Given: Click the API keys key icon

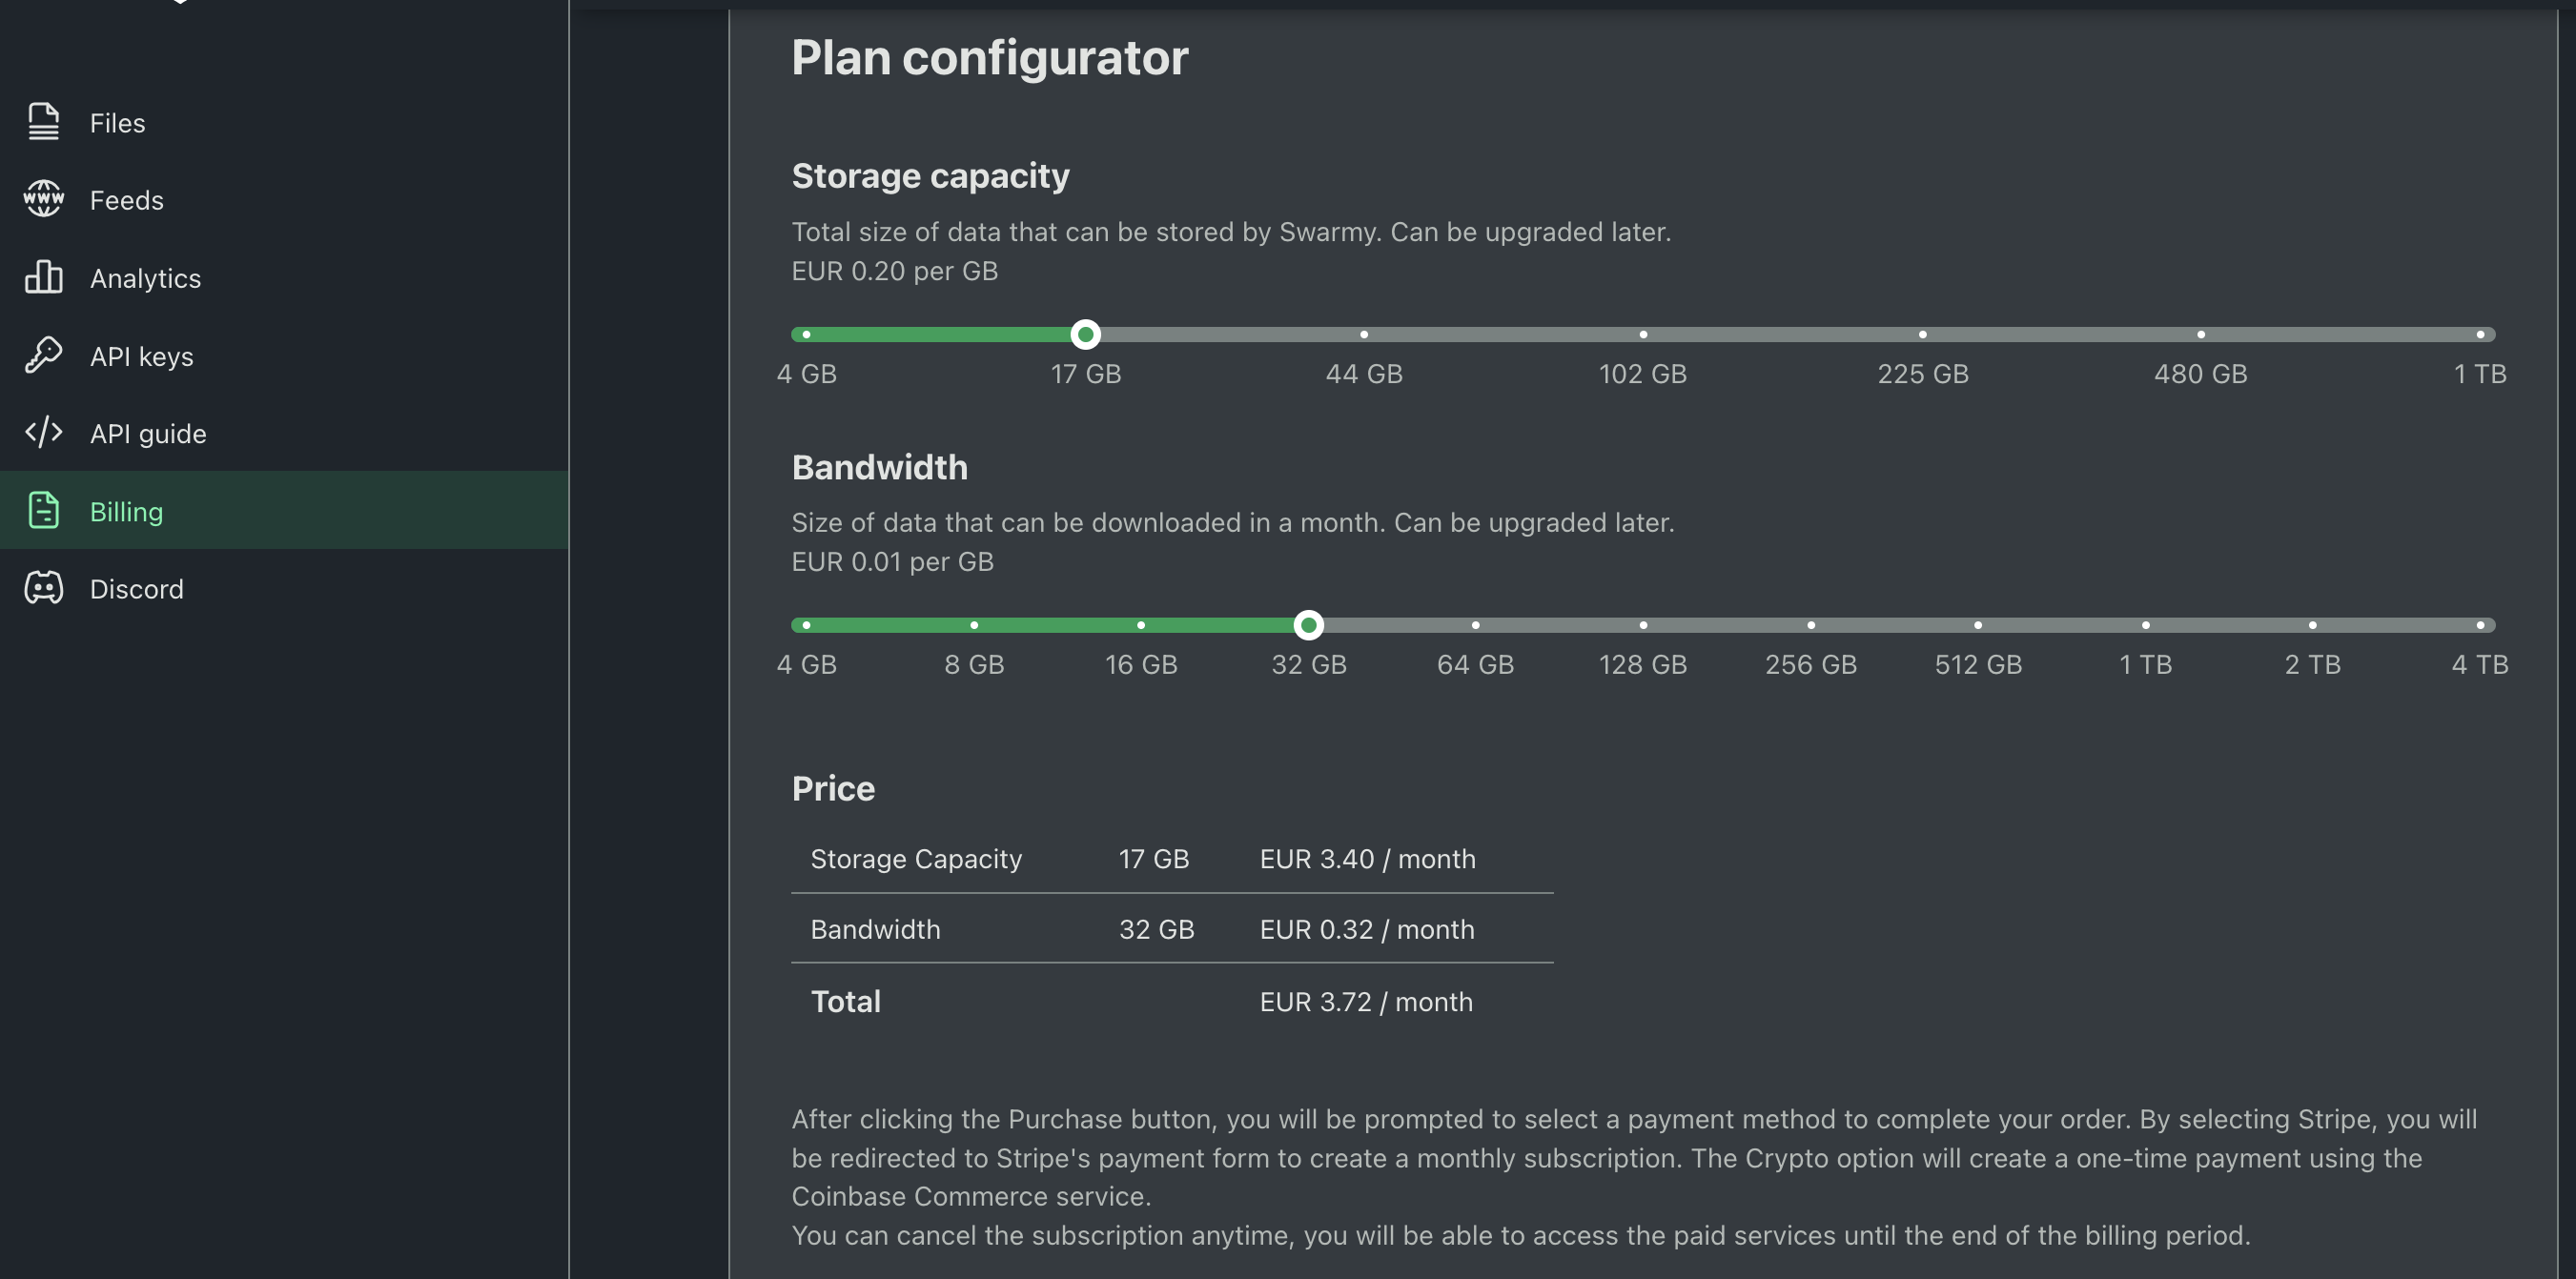Looking at the screenshot, I should pyautogui.click(x=43, y=355).
